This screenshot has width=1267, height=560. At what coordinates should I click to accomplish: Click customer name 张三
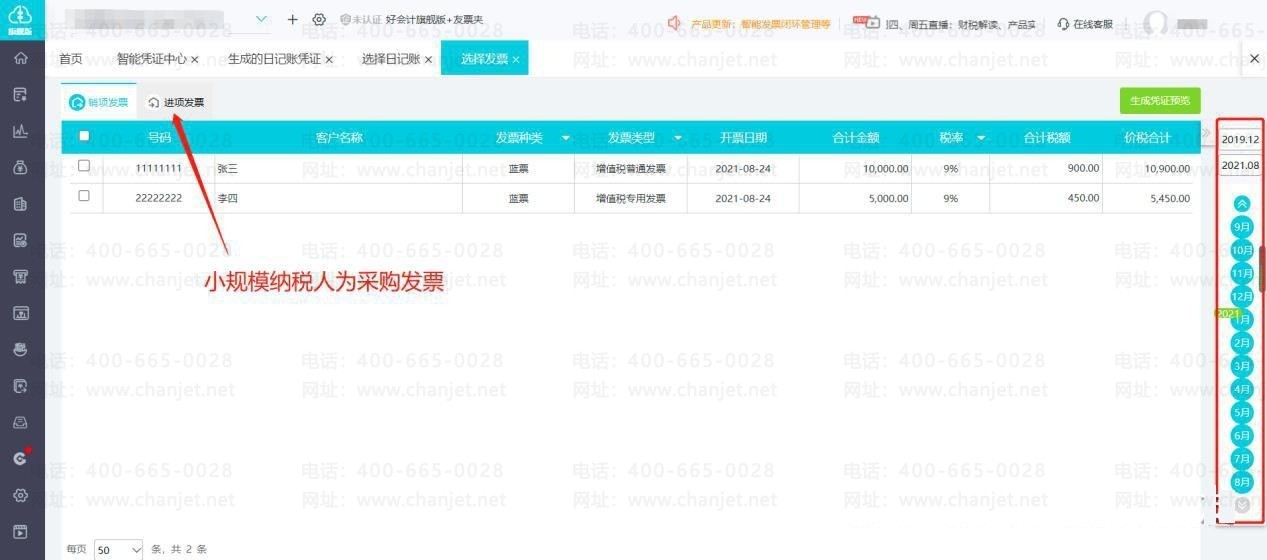[x=228, y=168]
